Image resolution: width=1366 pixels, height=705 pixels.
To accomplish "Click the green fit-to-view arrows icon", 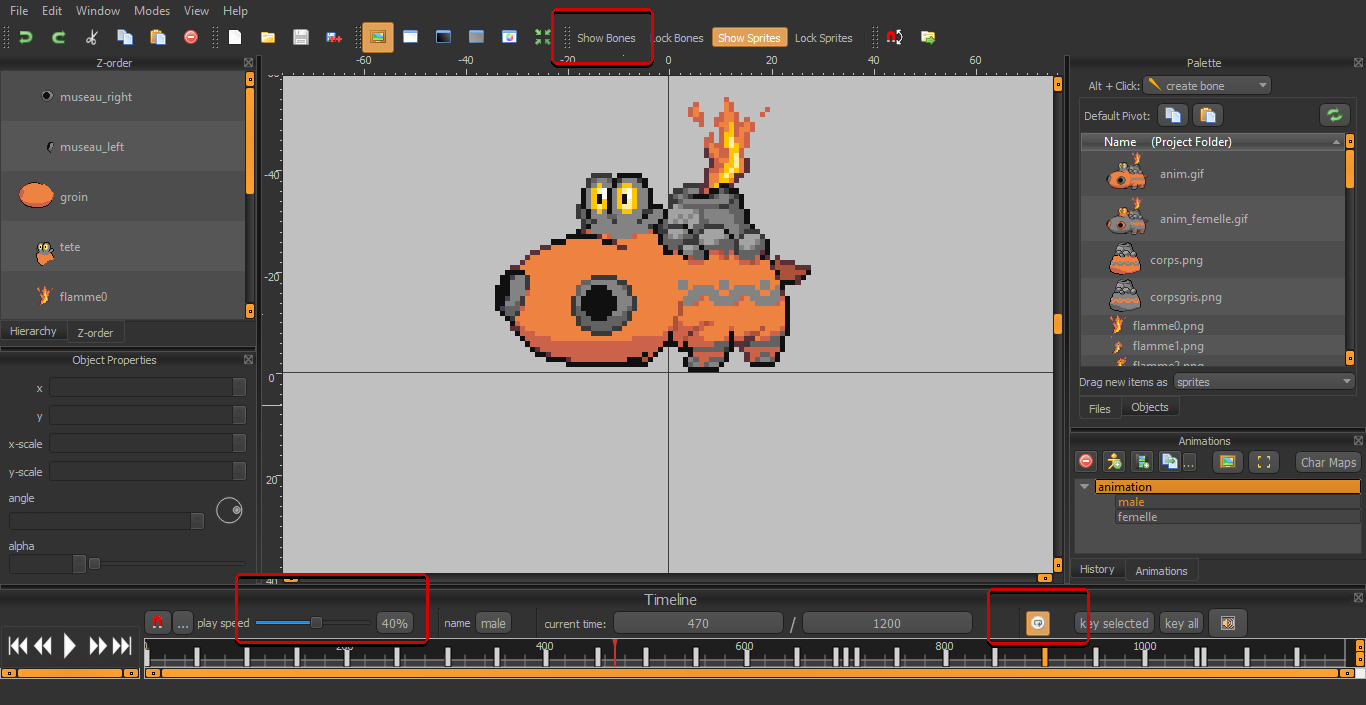I will (x=542, y=37).
